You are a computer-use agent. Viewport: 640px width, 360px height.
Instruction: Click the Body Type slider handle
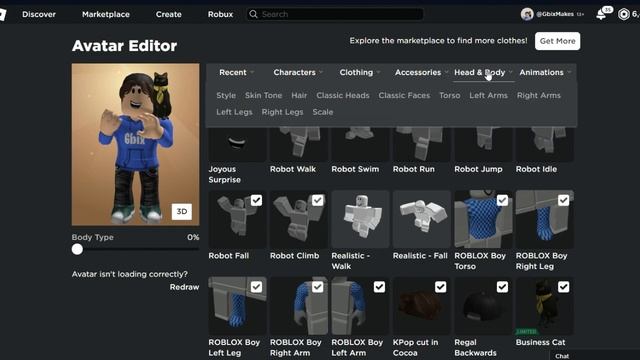click(x=77, y=249)
